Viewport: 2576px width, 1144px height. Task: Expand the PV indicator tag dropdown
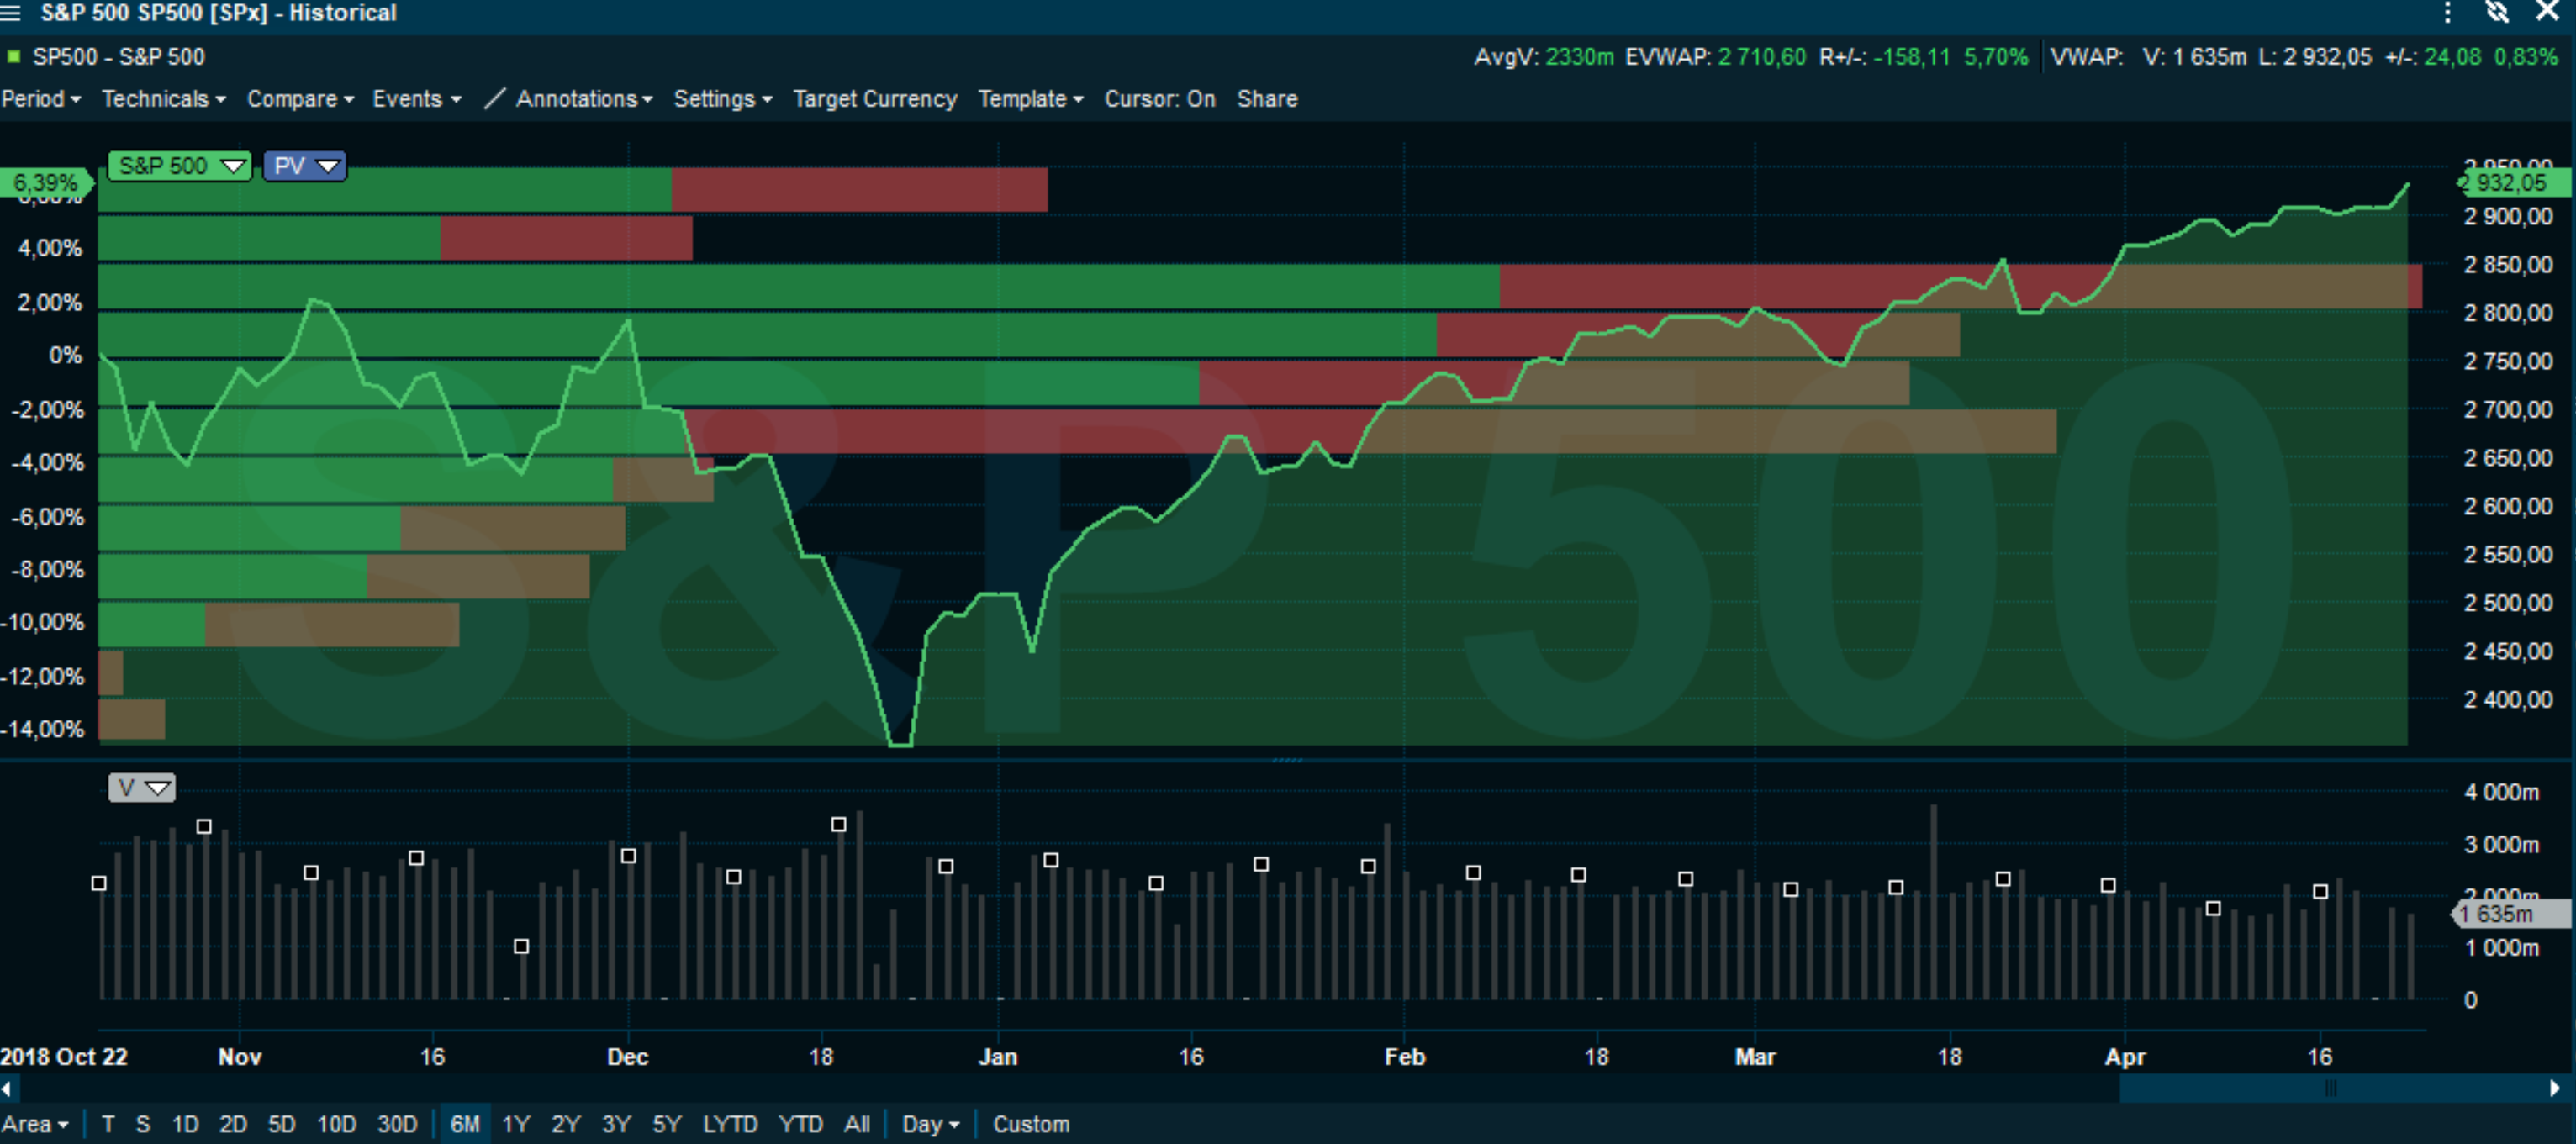327,166
